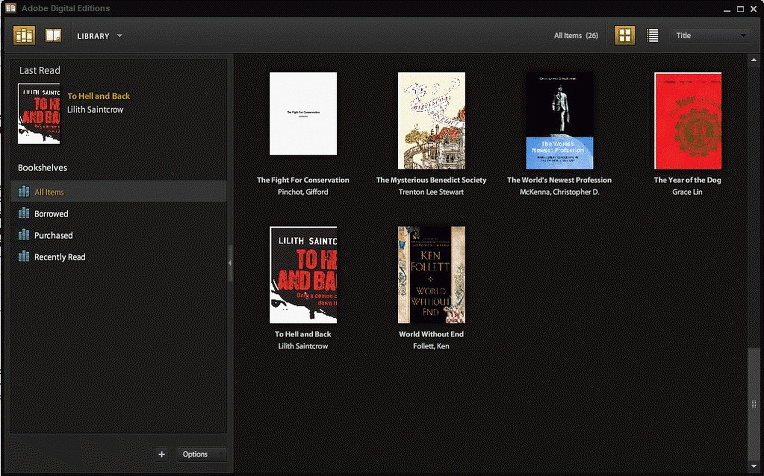The image size is (764, 476).
Task: Select thumbnail grid view
Action: pyautogui.click(x=625, y=35)
